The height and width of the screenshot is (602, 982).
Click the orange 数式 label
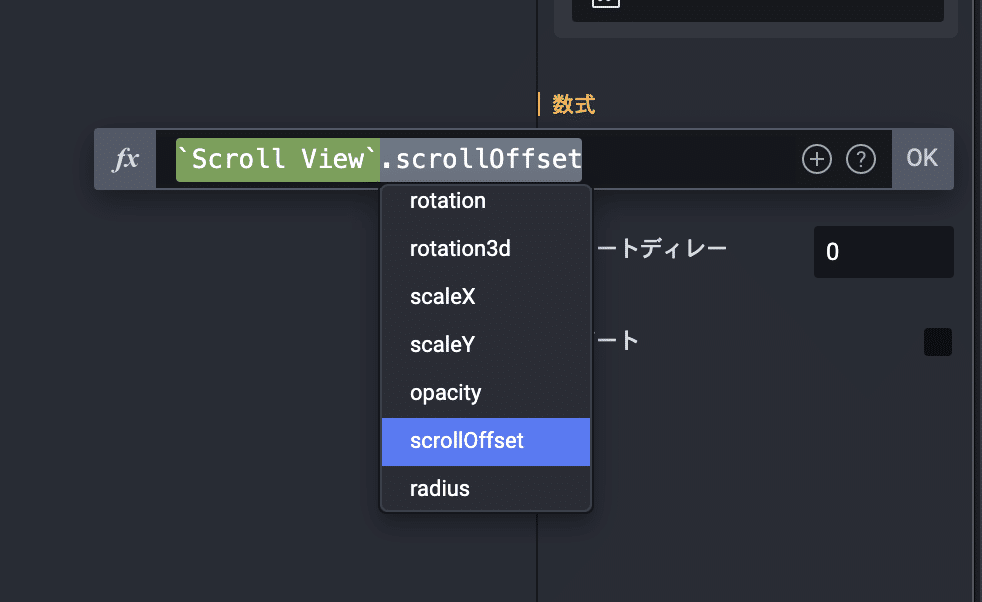[x=574, y=104]
